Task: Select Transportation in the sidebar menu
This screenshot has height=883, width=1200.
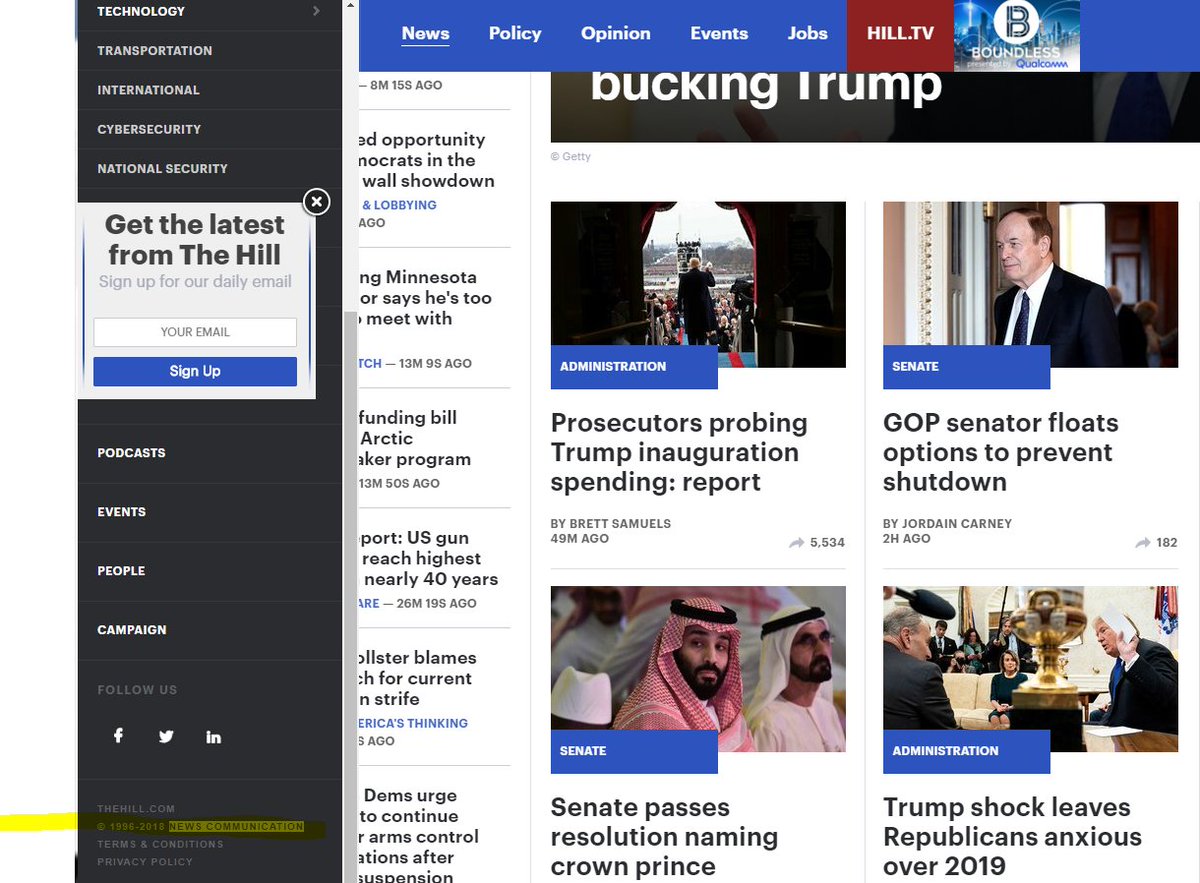Action: click(x=155, y=50)
